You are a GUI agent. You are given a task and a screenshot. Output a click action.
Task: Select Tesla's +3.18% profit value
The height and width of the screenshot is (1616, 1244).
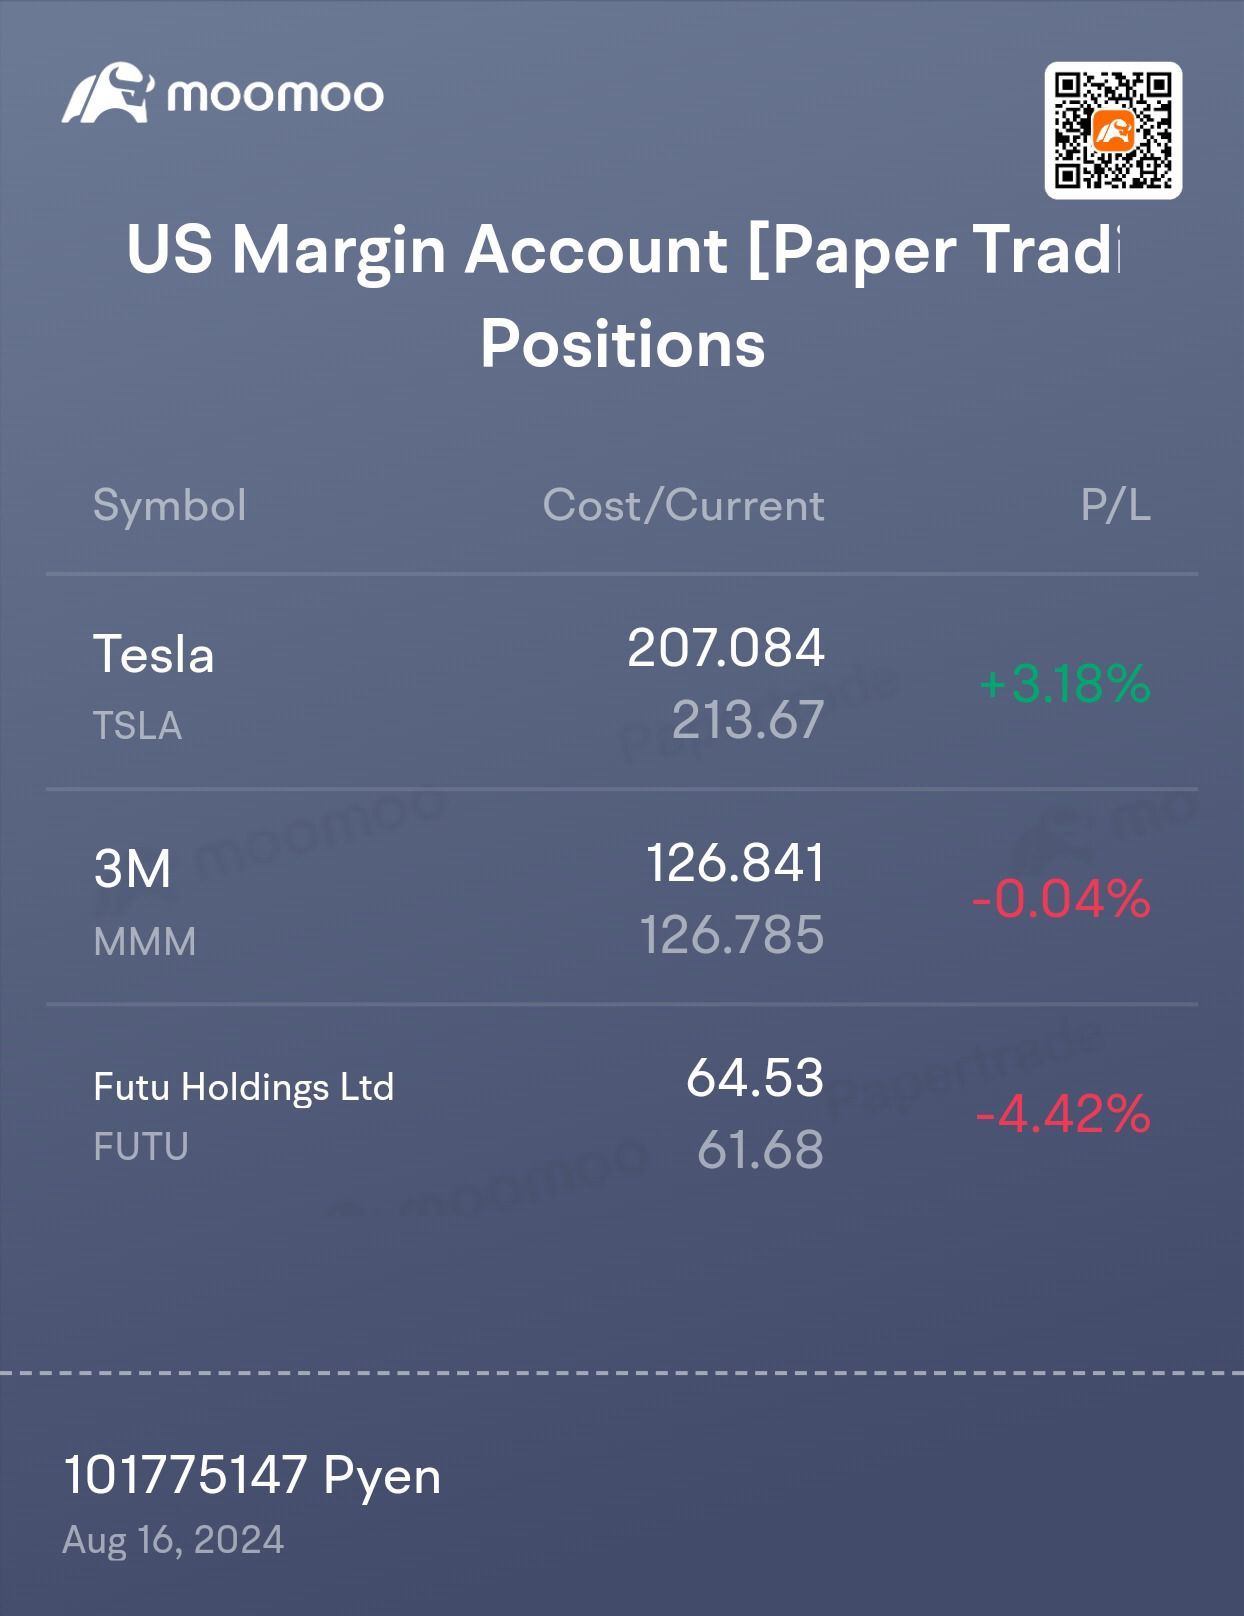point(1065,684)
